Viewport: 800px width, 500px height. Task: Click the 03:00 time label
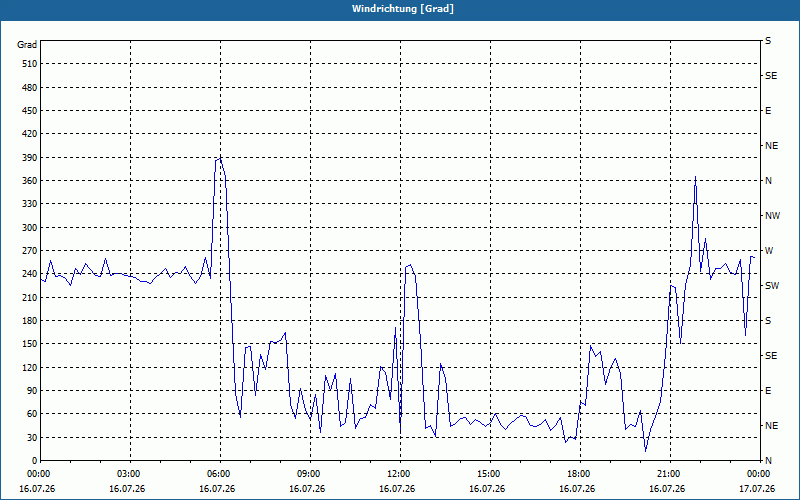129,474
